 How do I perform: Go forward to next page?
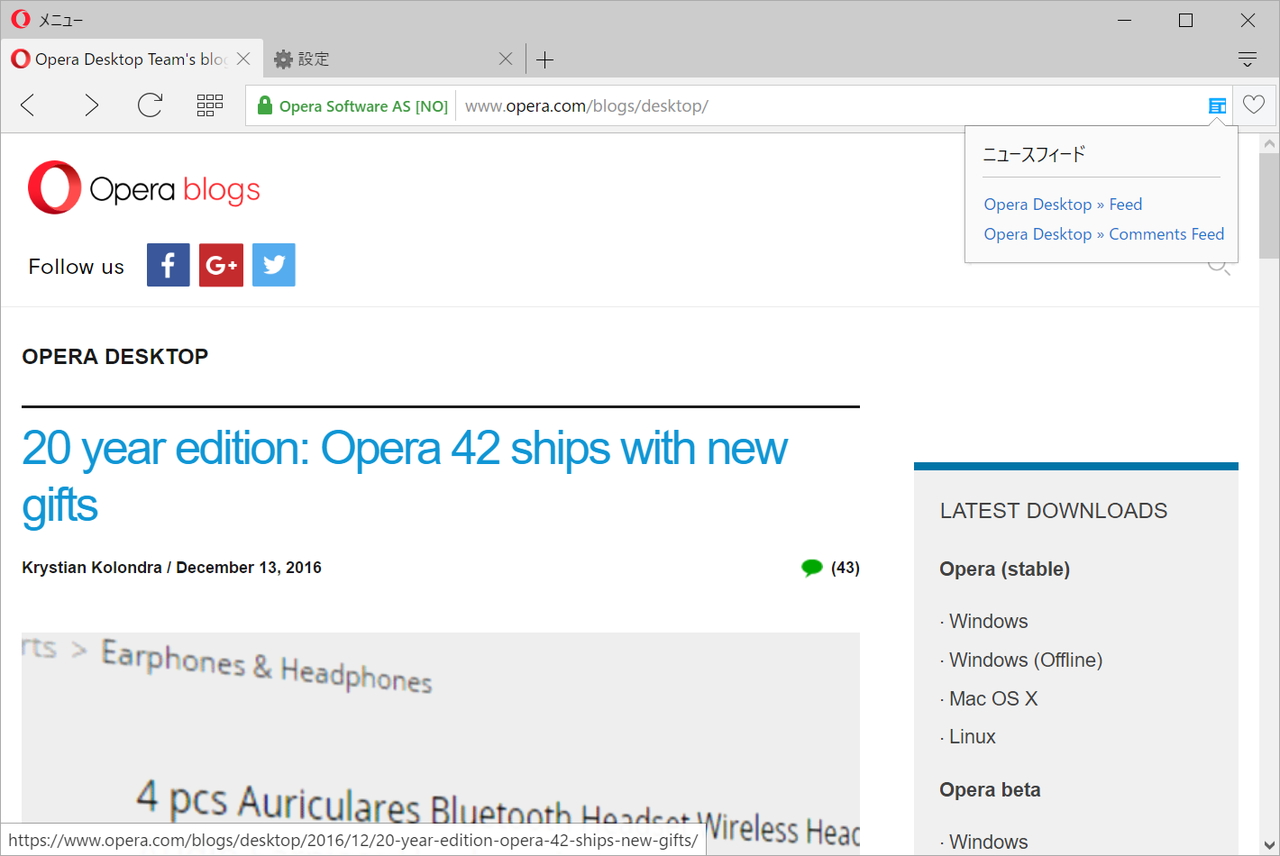pyautogui.click(x=91, y=105)
